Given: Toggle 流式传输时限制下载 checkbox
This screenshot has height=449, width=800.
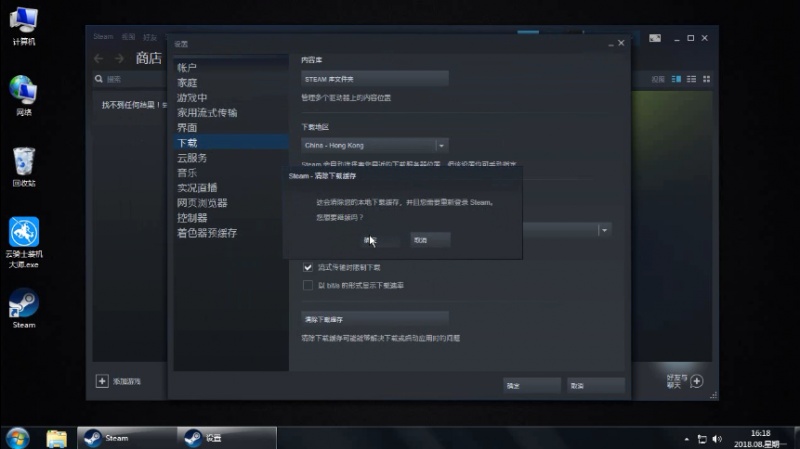Looking at the screenshot, I should (308, 267).
